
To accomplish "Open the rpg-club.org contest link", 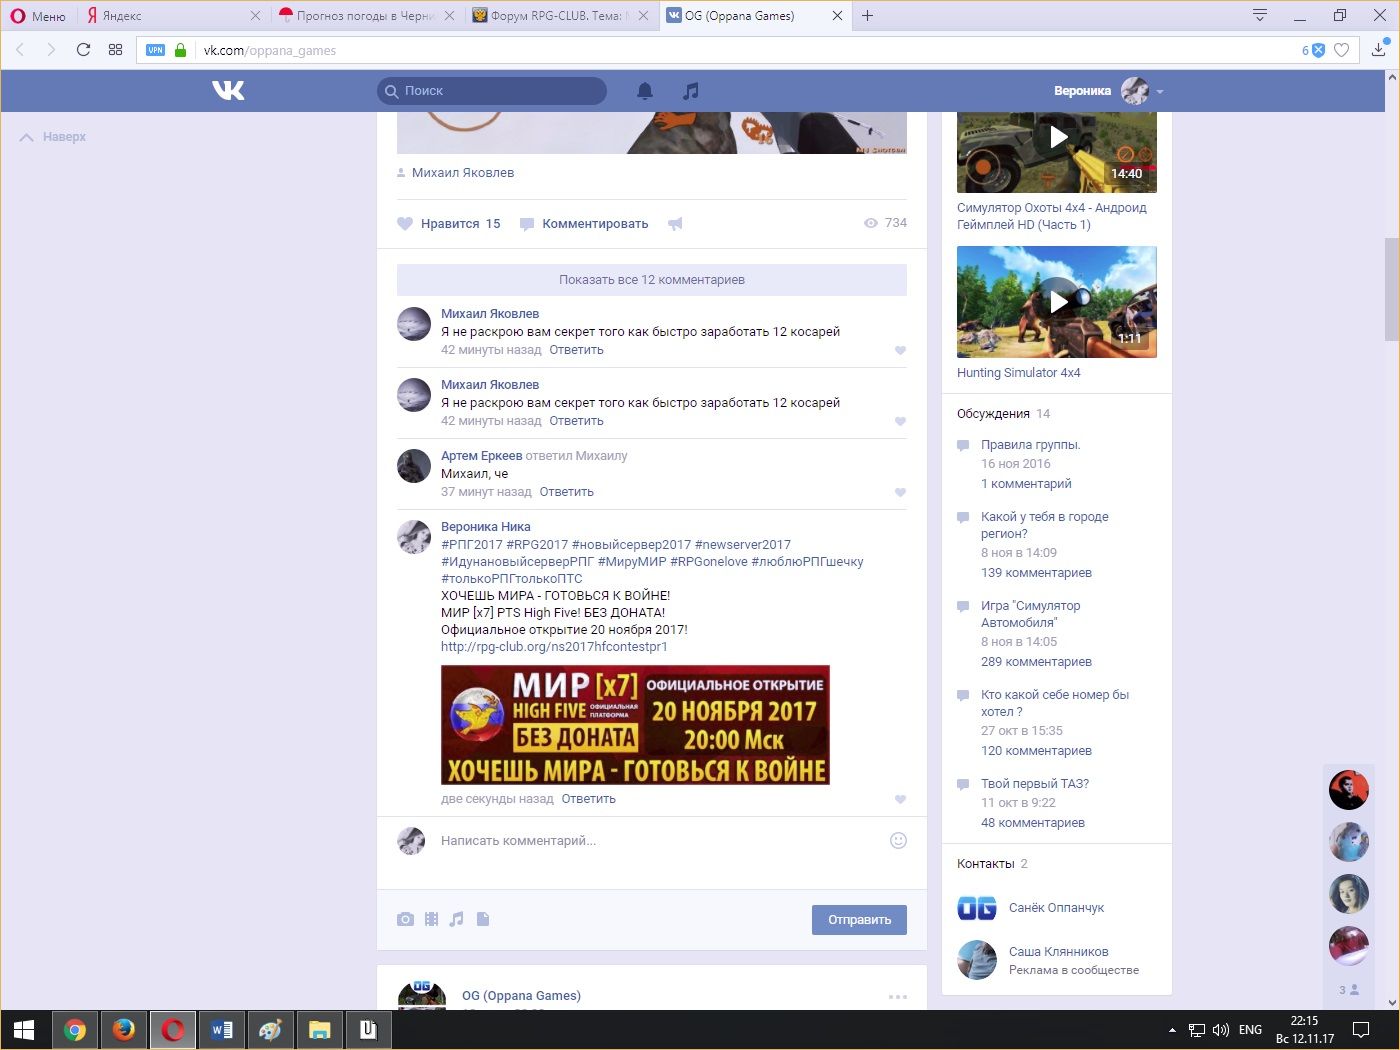I will click(x=554, y=647).
